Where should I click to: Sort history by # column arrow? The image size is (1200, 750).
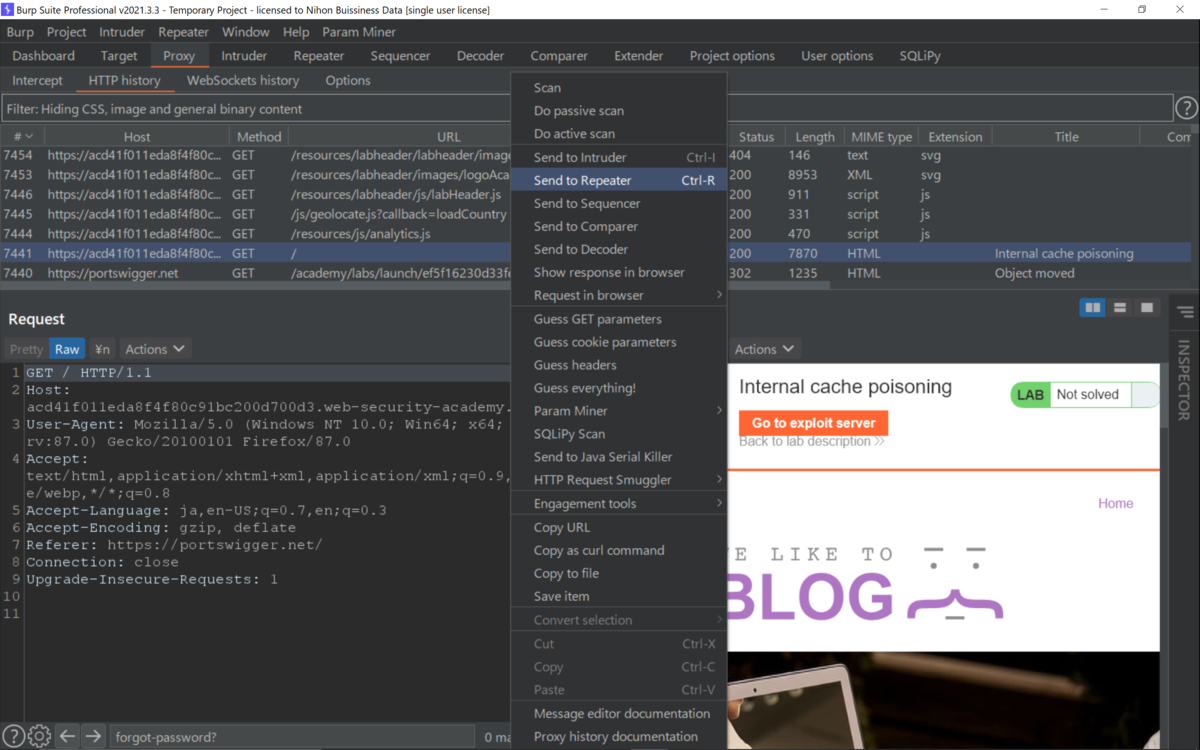pos(29,137)
